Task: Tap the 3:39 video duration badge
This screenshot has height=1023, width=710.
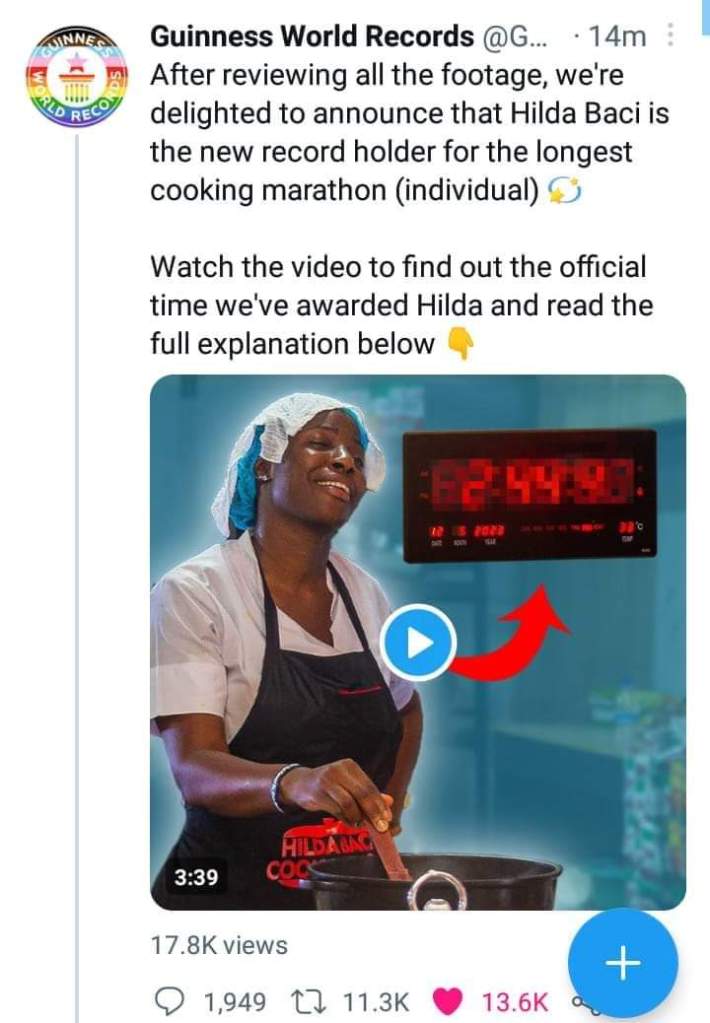Action: (196, 877)
